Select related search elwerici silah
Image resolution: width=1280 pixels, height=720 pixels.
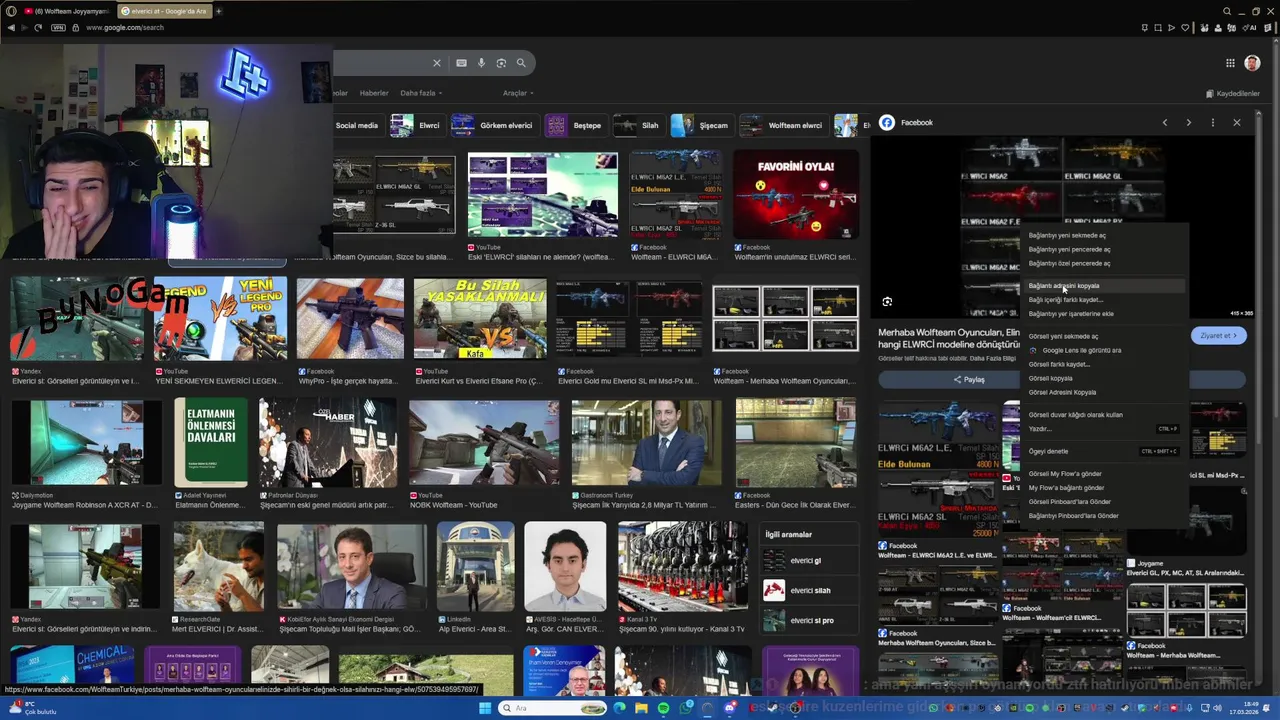coord(810,591)
